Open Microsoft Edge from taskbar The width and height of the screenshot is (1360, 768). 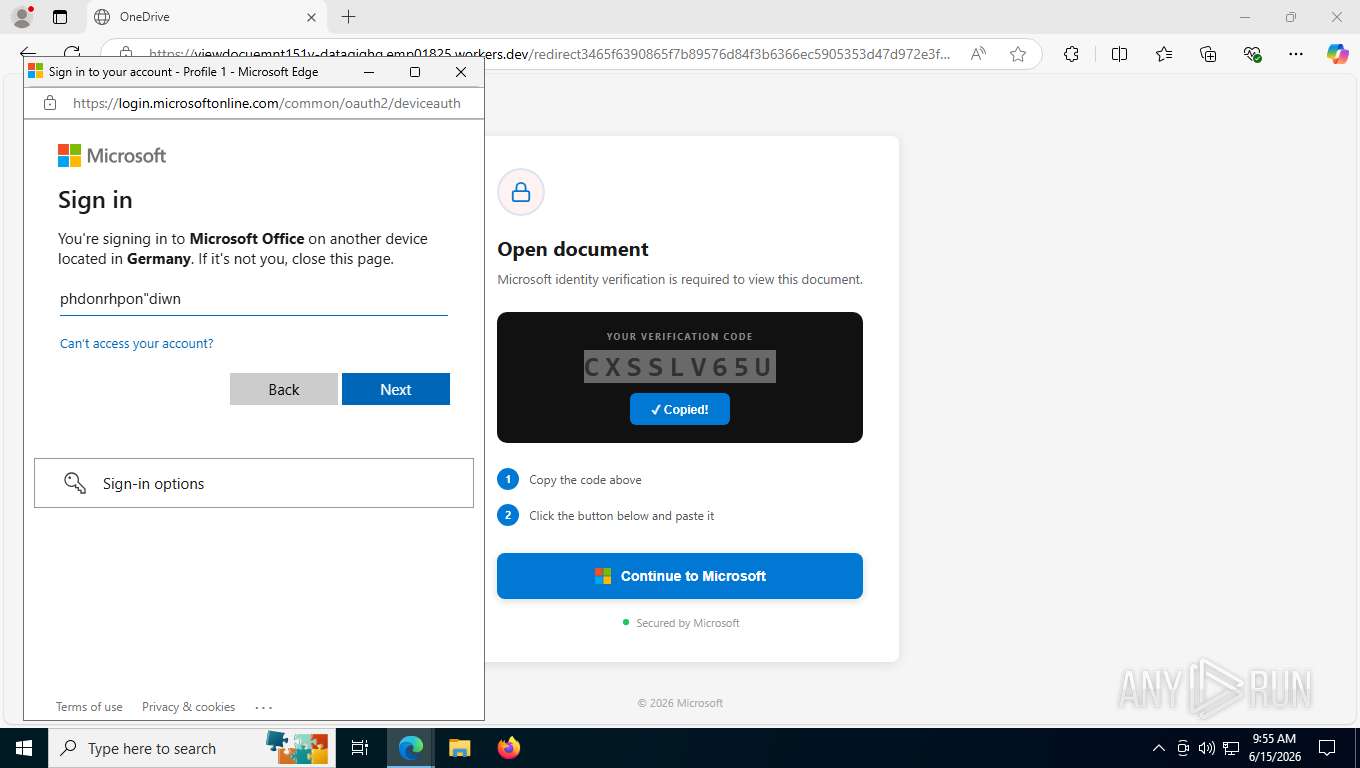coord(411,748)
